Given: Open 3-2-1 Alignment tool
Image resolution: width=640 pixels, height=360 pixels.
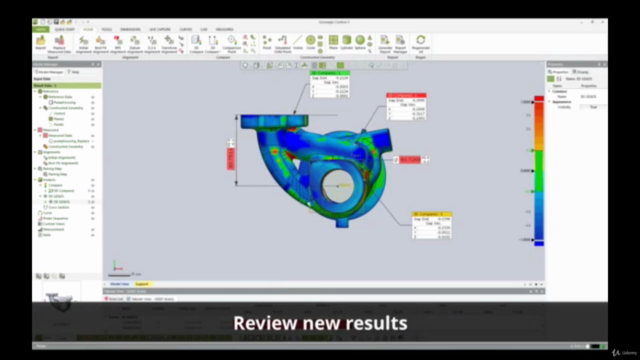Looking at the screenshot, I should (152, 44).
